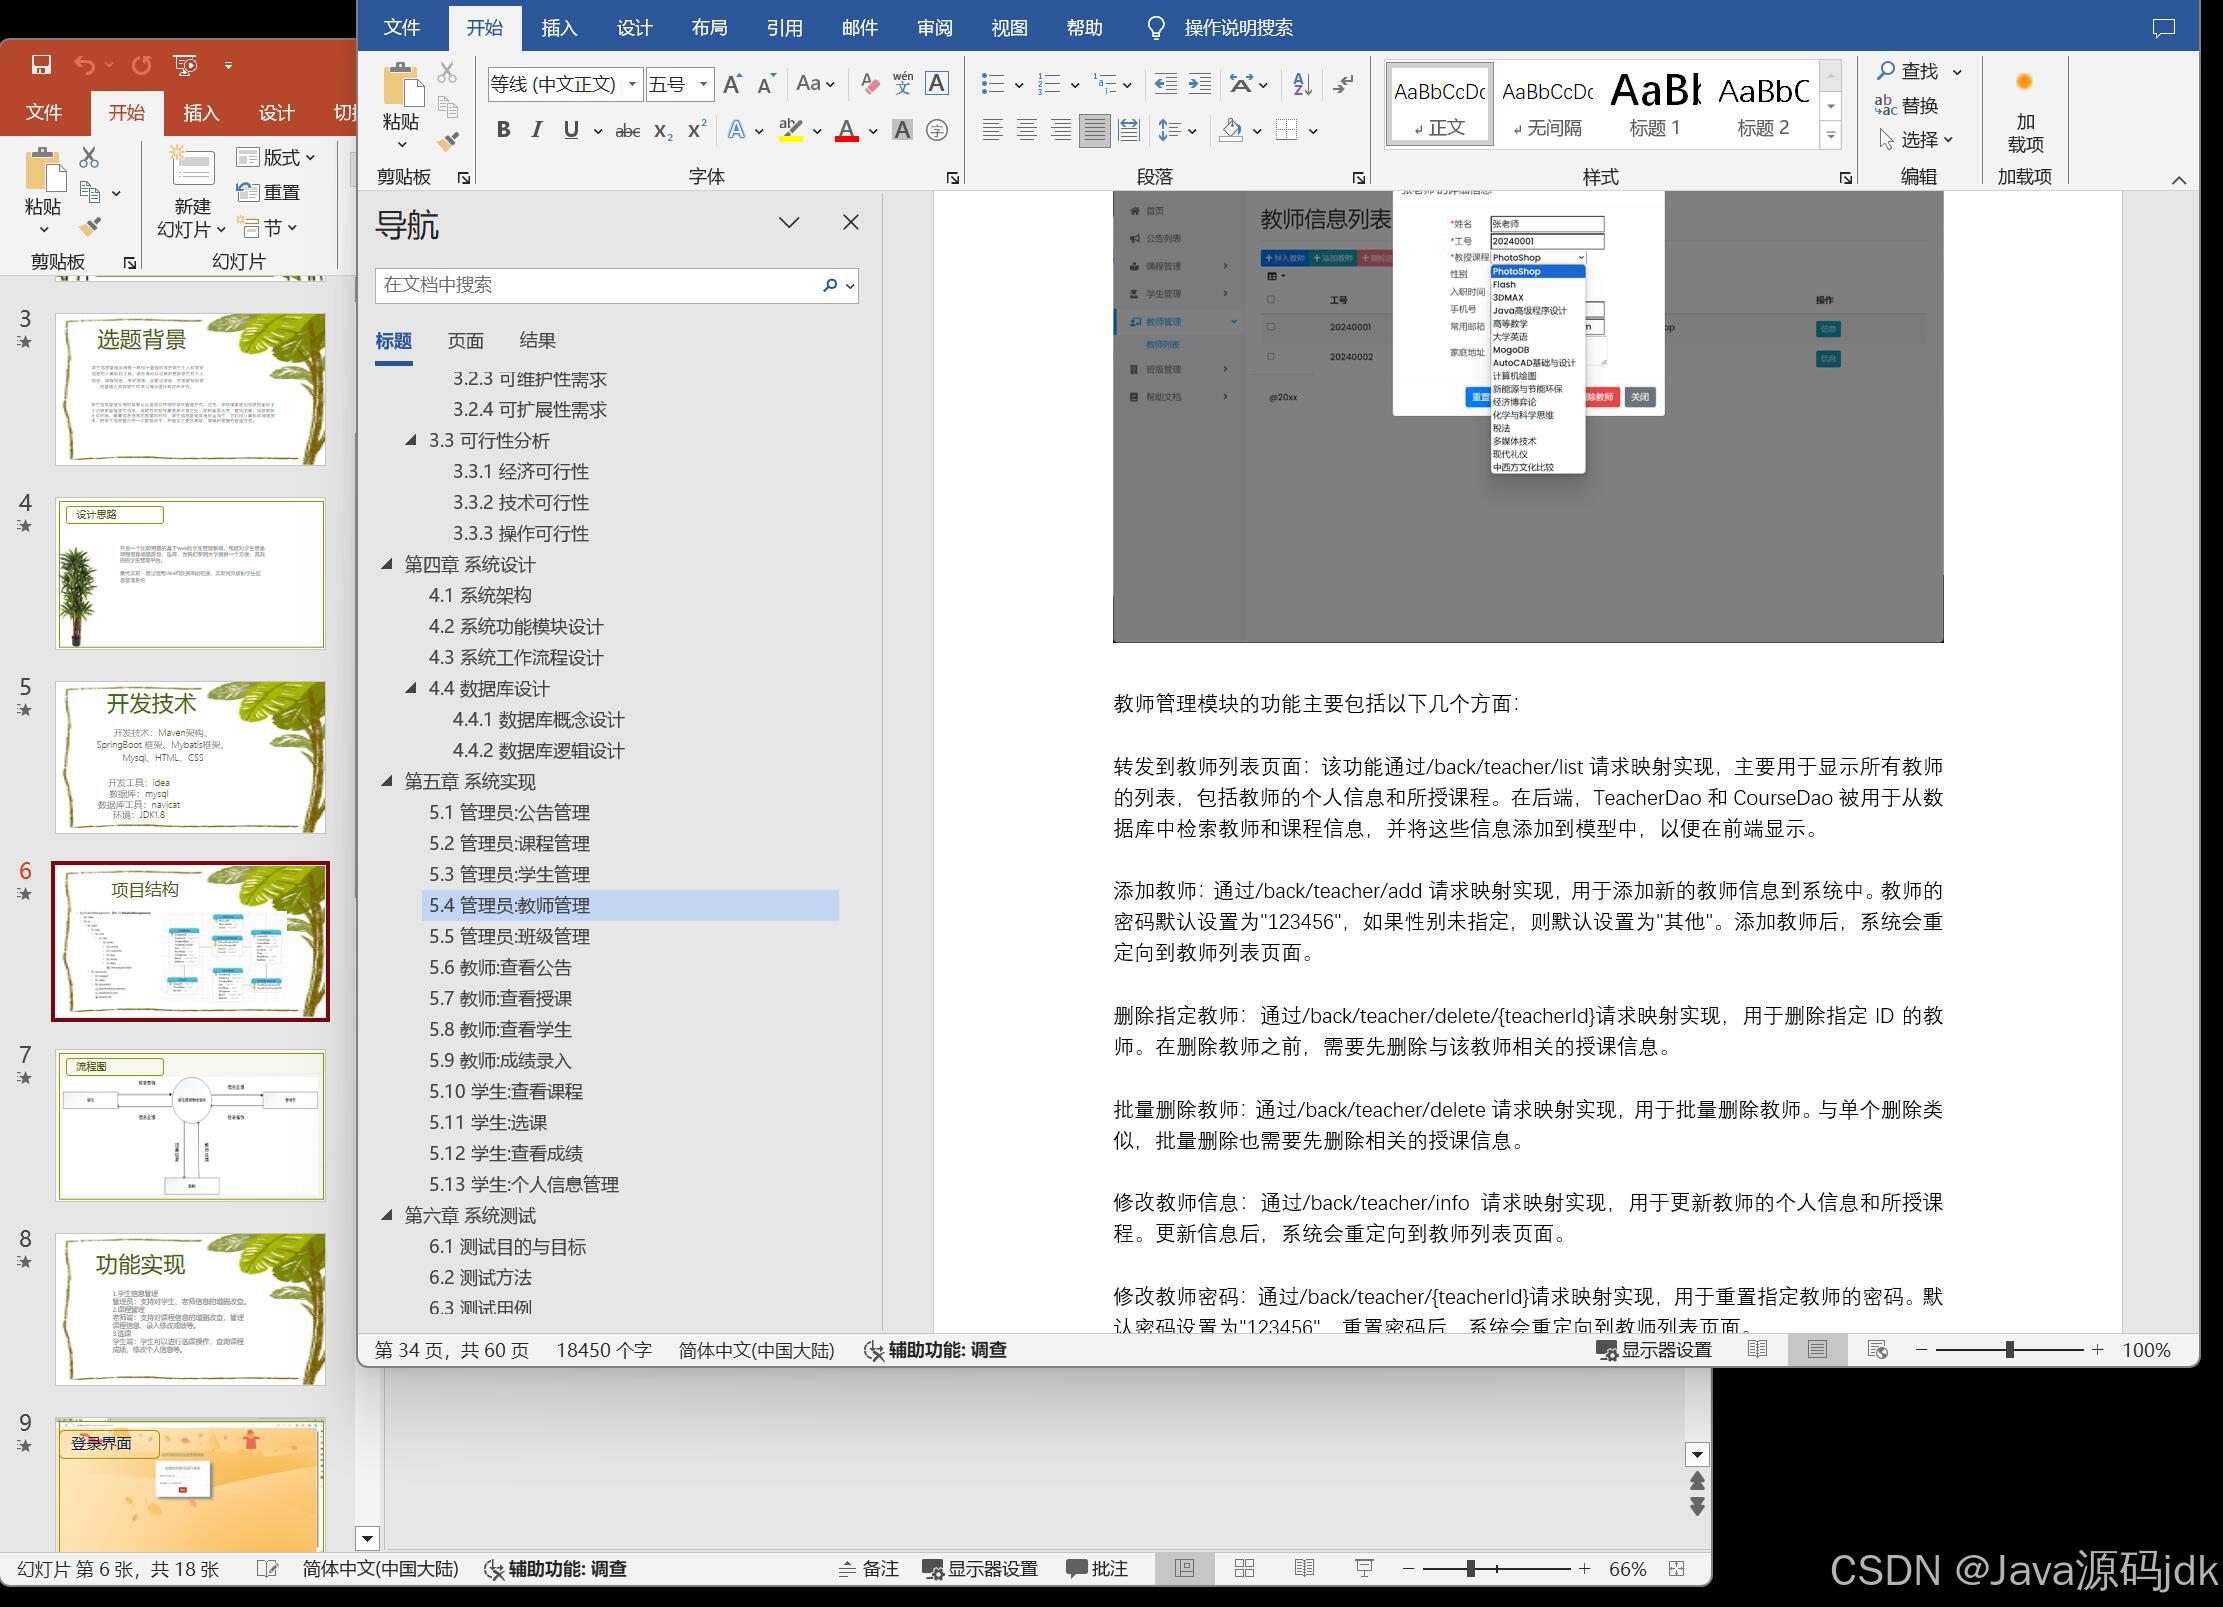Open Word 插入 ribbon tab
This screenshot has height=1607, width=2223.
pos(559,28)
